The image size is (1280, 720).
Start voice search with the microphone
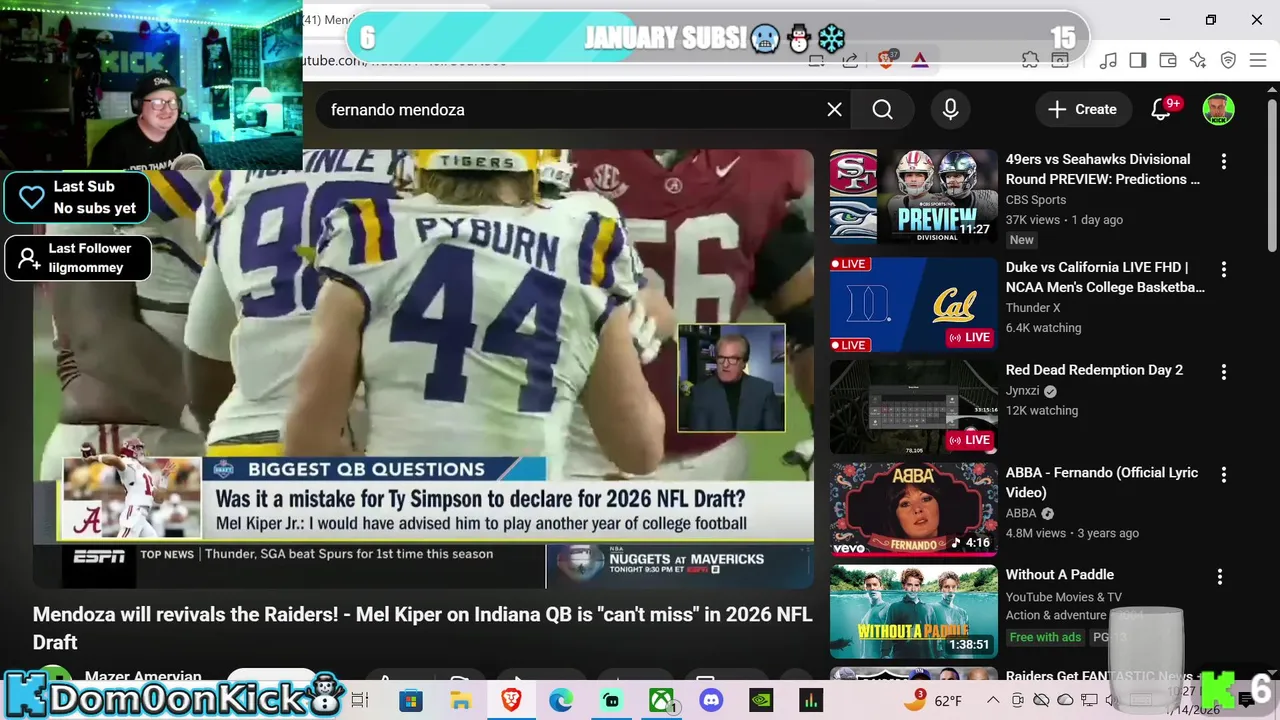point(950,110)
